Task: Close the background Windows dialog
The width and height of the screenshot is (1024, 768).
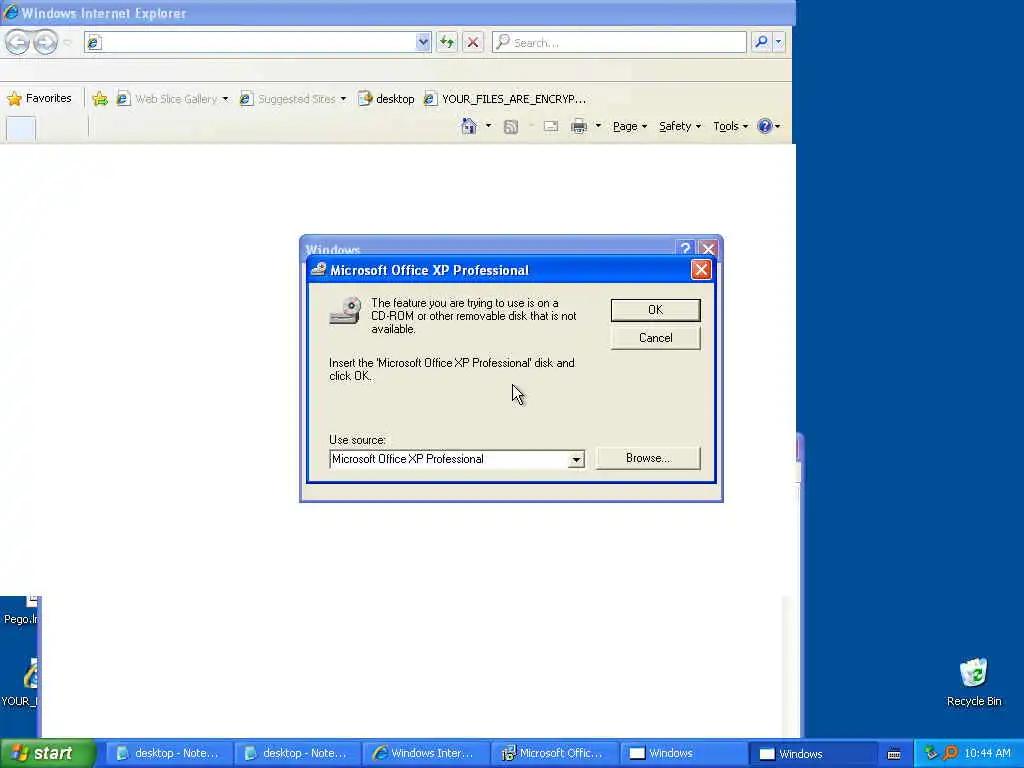Action: [x=708, y=248]
